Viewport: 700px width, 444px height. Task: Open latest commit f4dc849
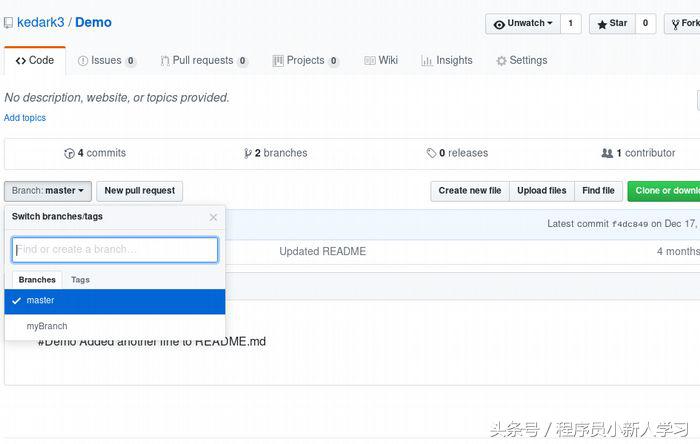[629, 224]
